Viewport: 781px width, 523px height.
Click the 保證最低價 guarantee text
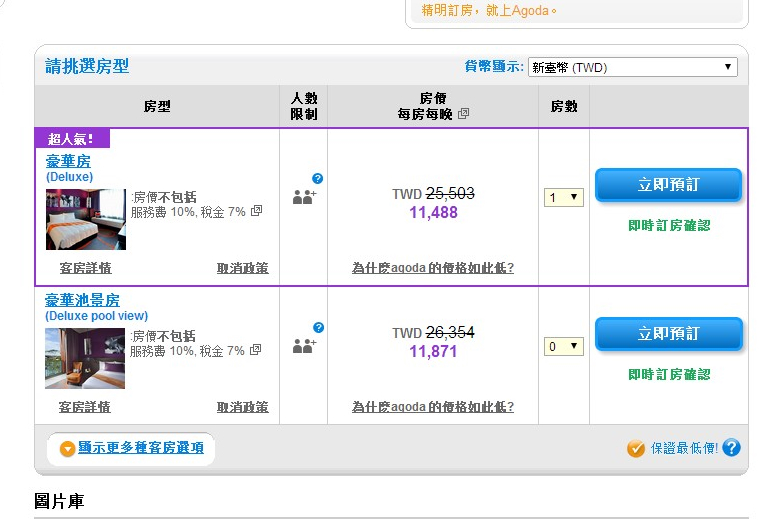tap(684, 448)
